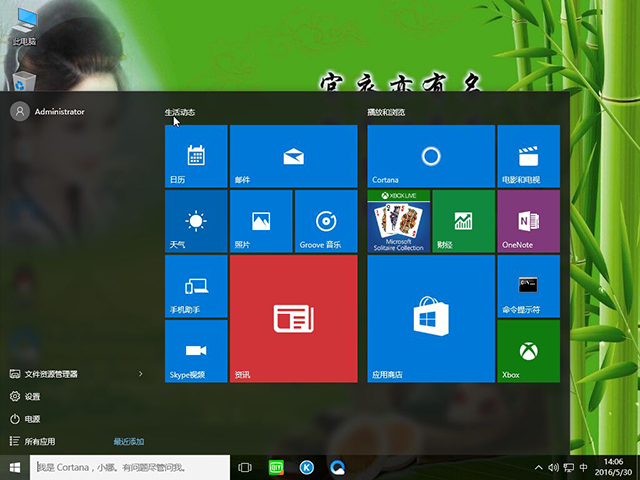Screen dimensions: 640x480
Task: Expand the 文件资源管理器 jump list arrow
Action: pyautogui.click(x=140, y=374)
